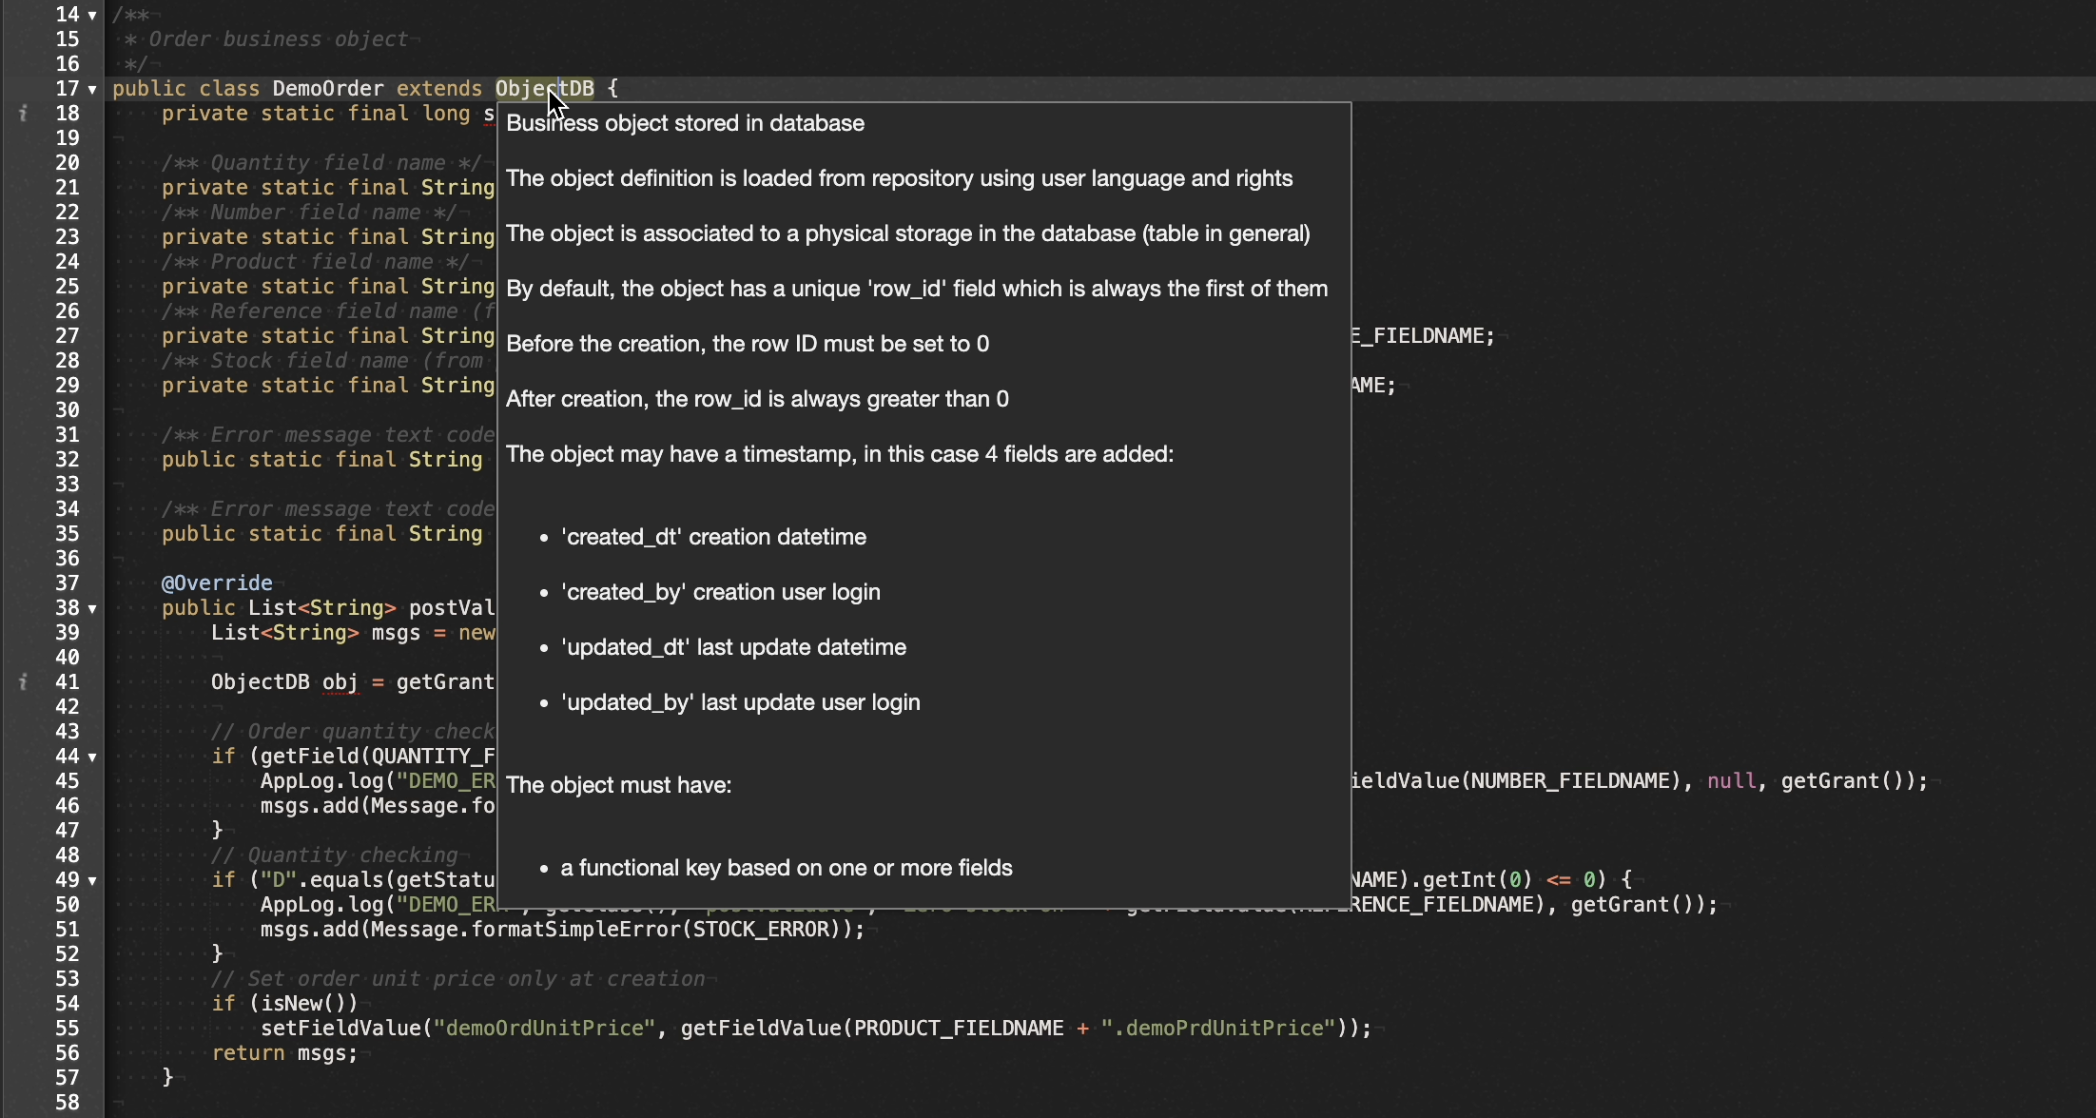Fold the if block at line 44
Screen dimensions: 2096x1118
pos(92,757)
